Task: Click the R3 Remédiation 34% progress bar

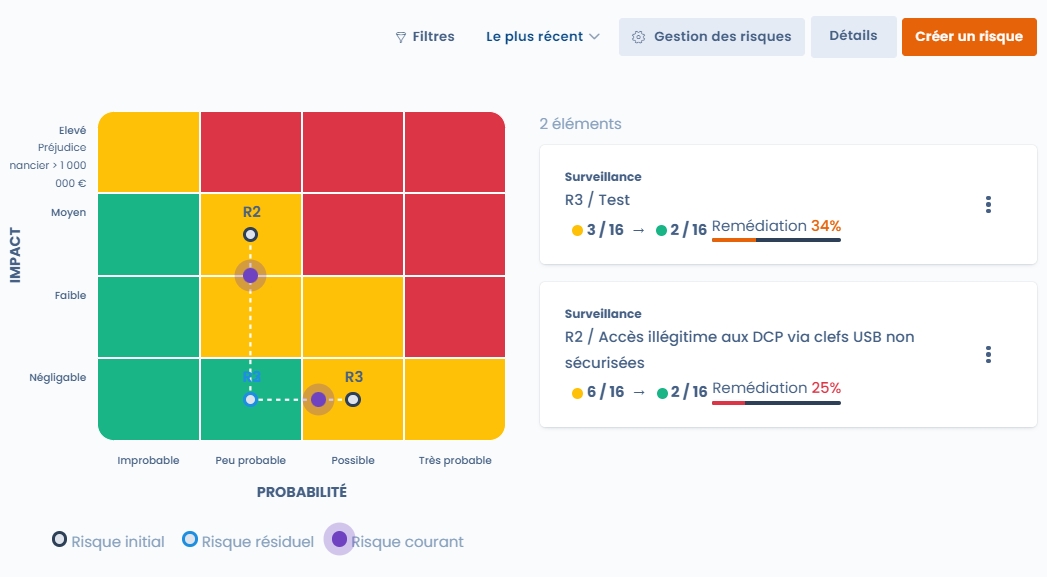Action: pos(776,240)
